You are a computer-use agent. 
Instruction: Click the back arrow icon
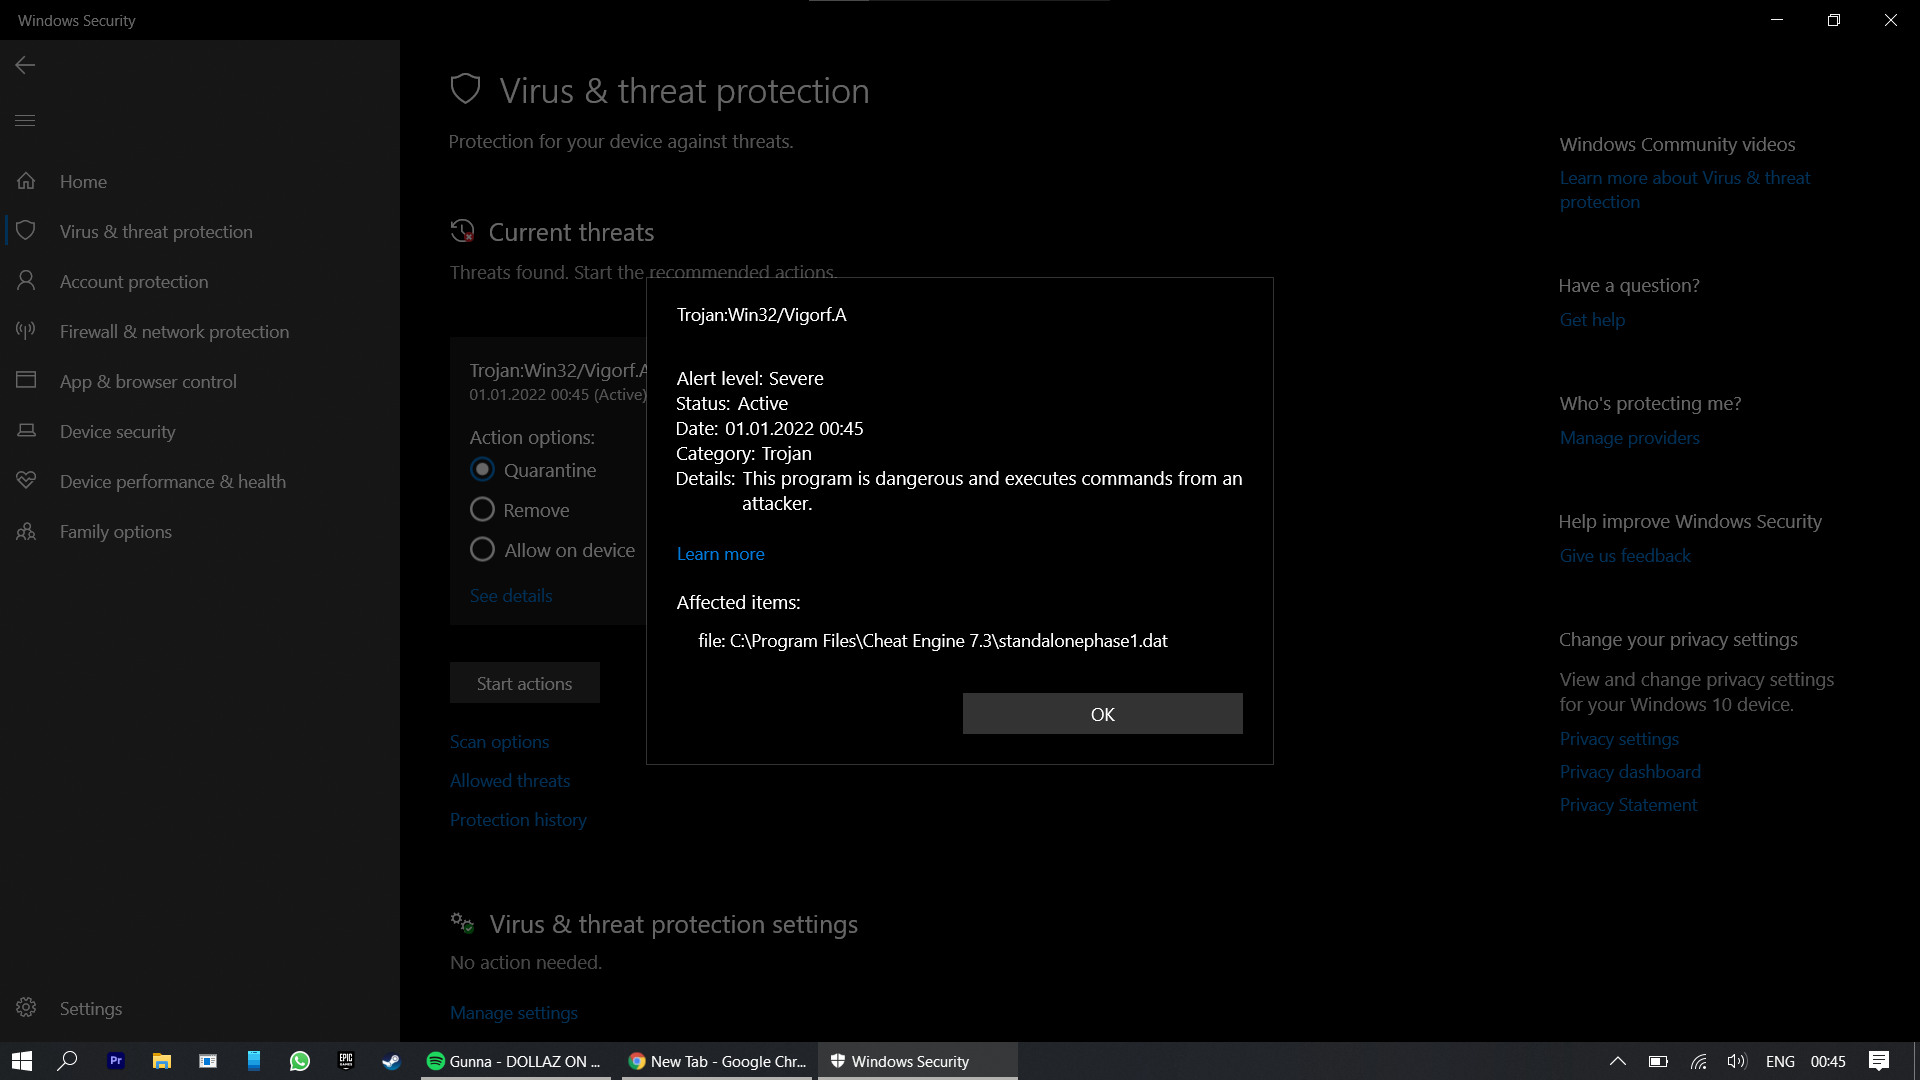[x=25, y=65]
